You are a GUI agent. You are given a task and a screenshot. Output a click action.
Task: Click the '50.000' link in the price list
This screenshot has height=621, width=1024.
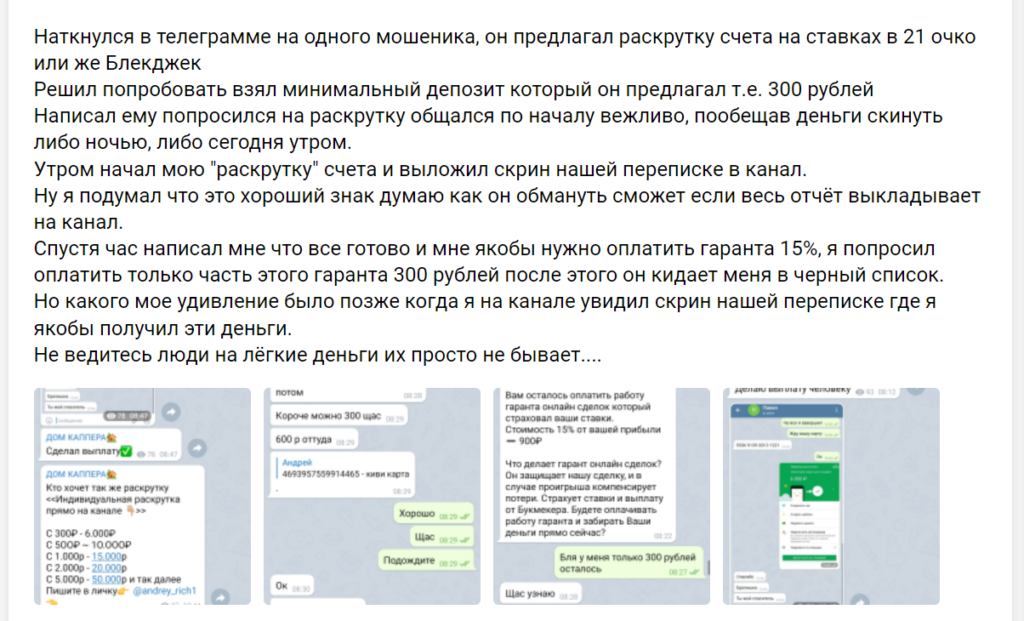point(106,579)
